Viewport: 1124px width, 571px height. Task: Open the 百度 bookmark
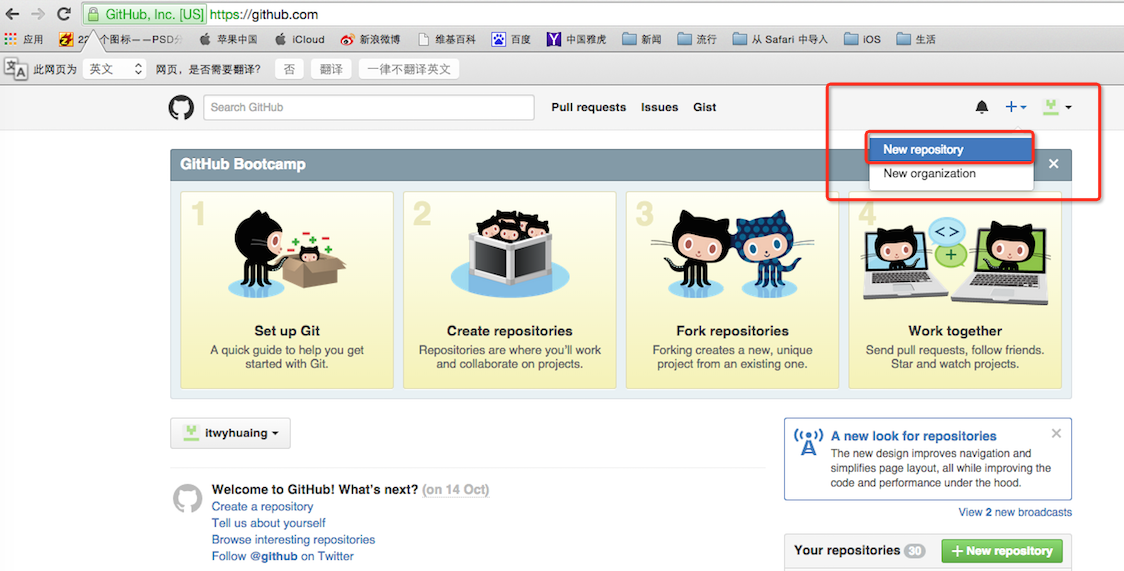click(511, 39)
